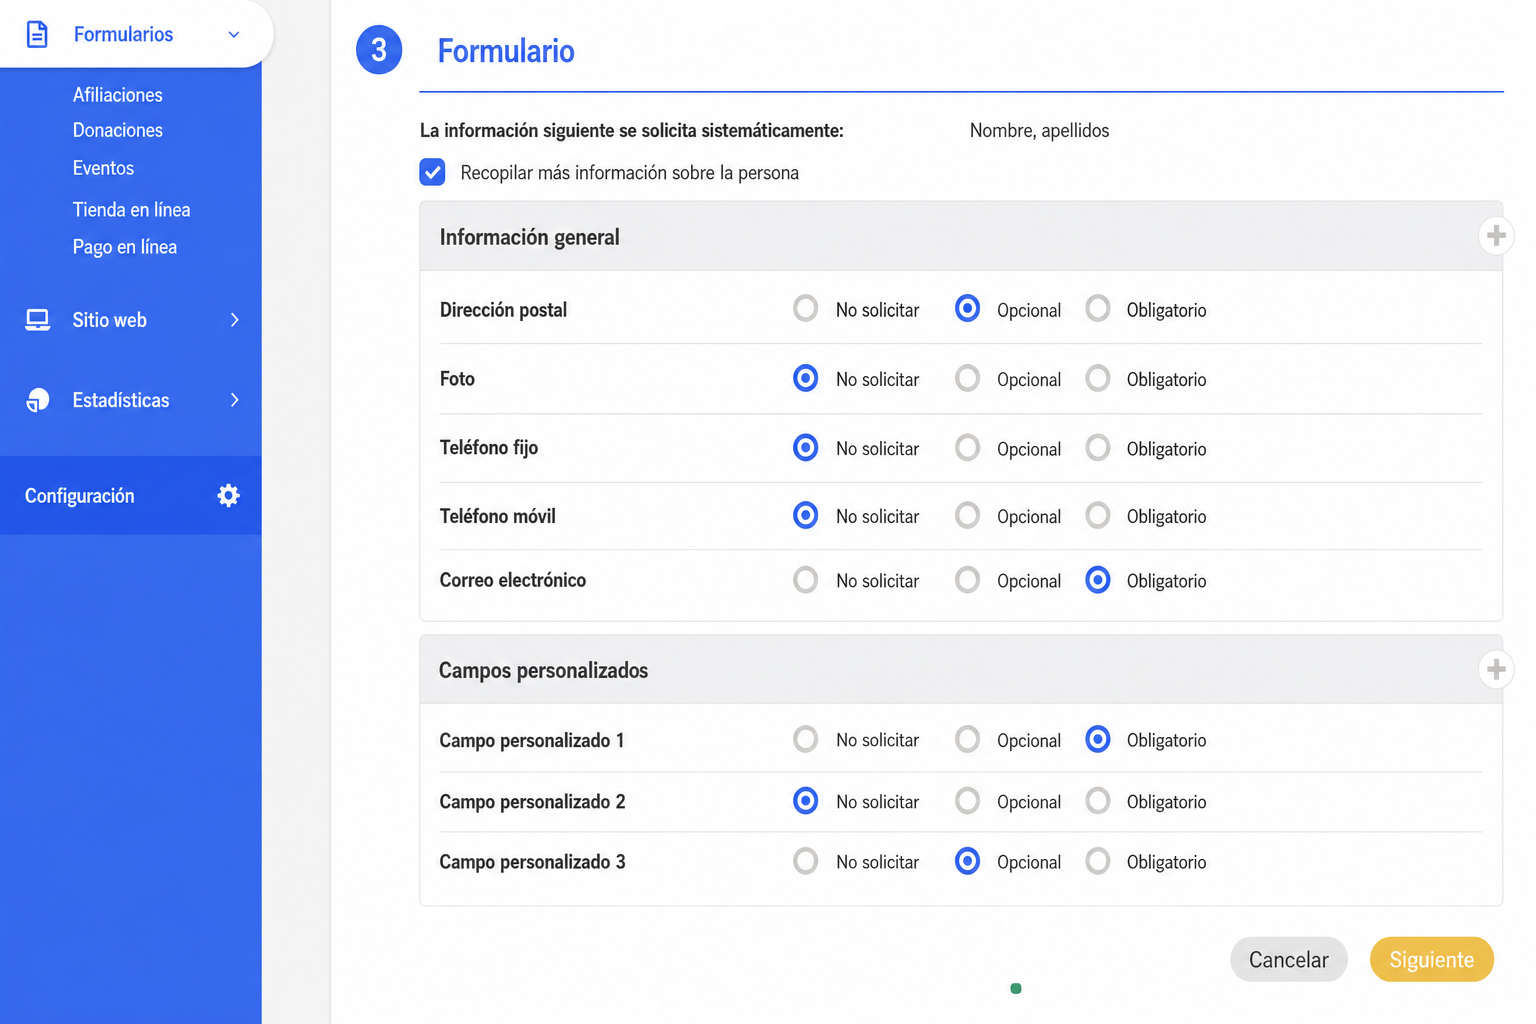1536x1024 pixels.
Task: Click the Estadísticas pie chart icon
Action: [37, 400]
